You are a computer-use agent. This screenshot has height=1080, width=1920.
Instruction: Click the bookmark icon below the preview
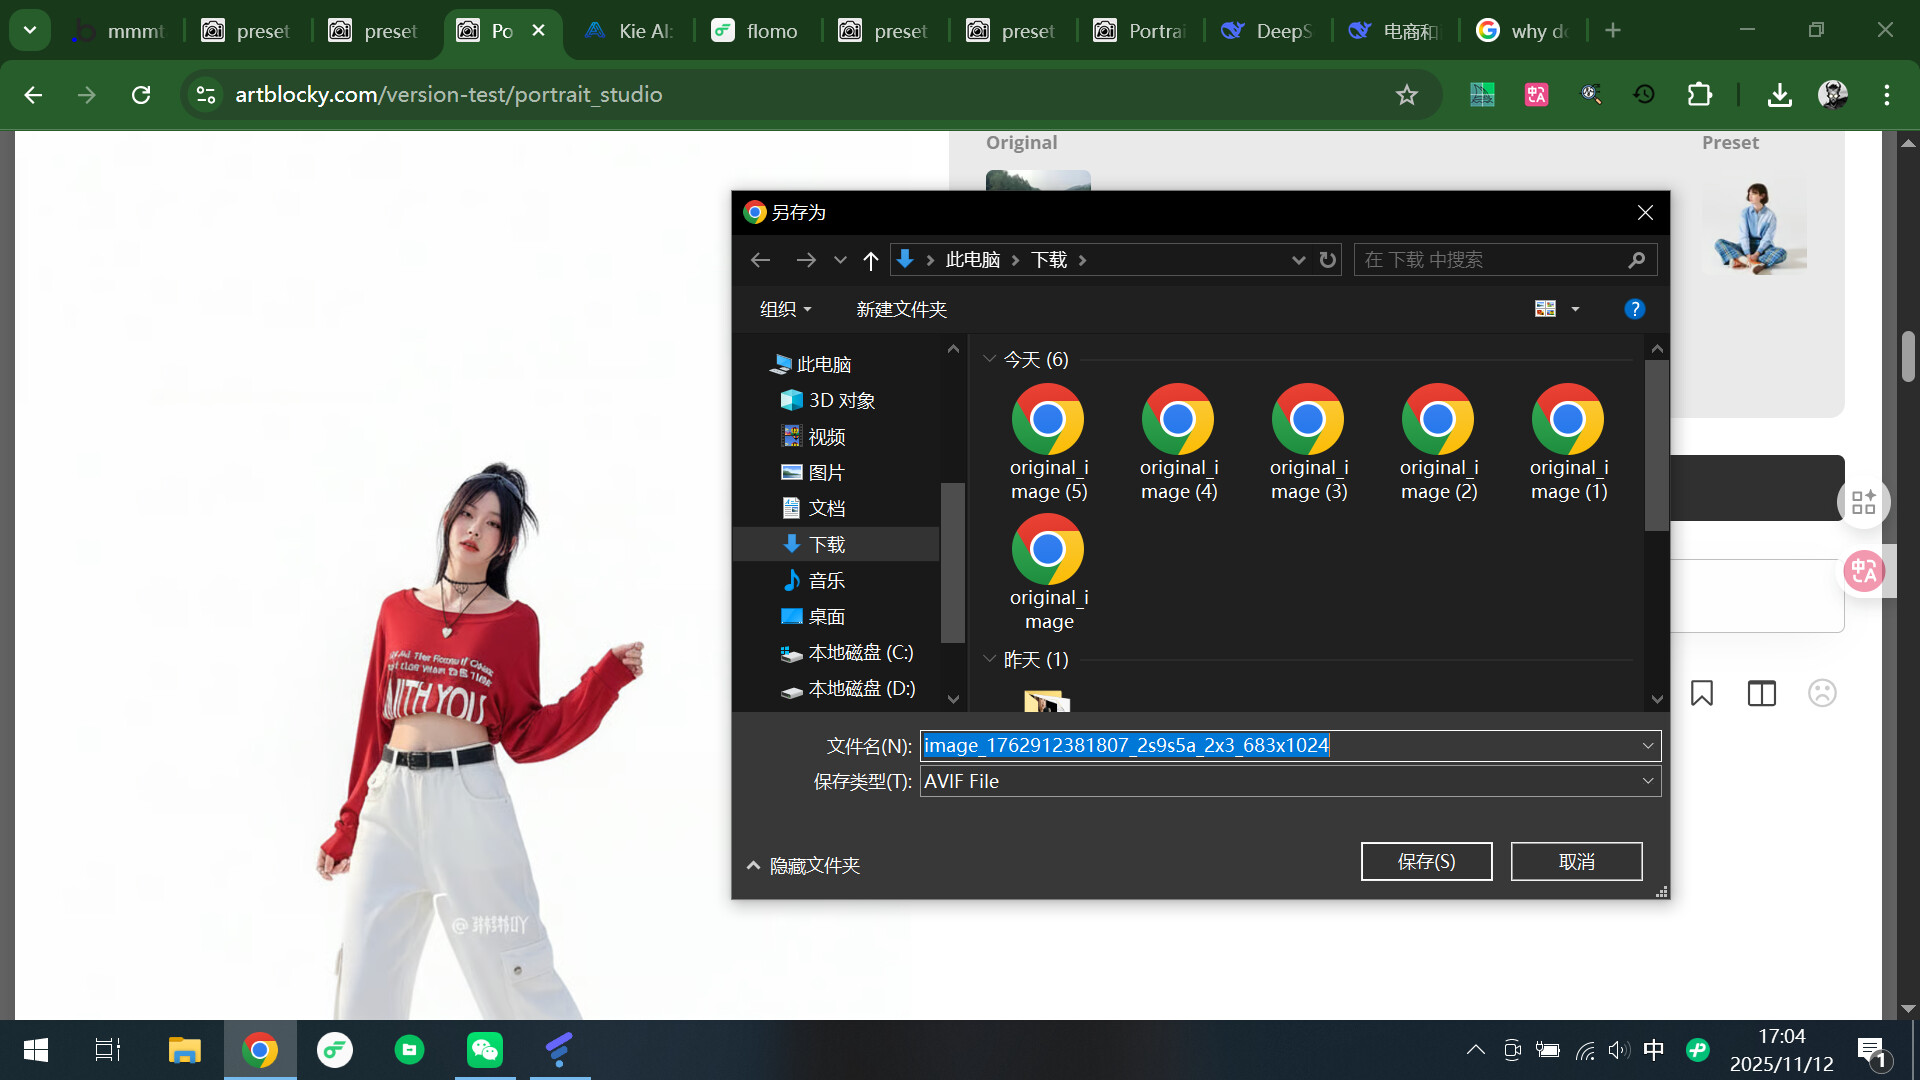(1701, 693)
